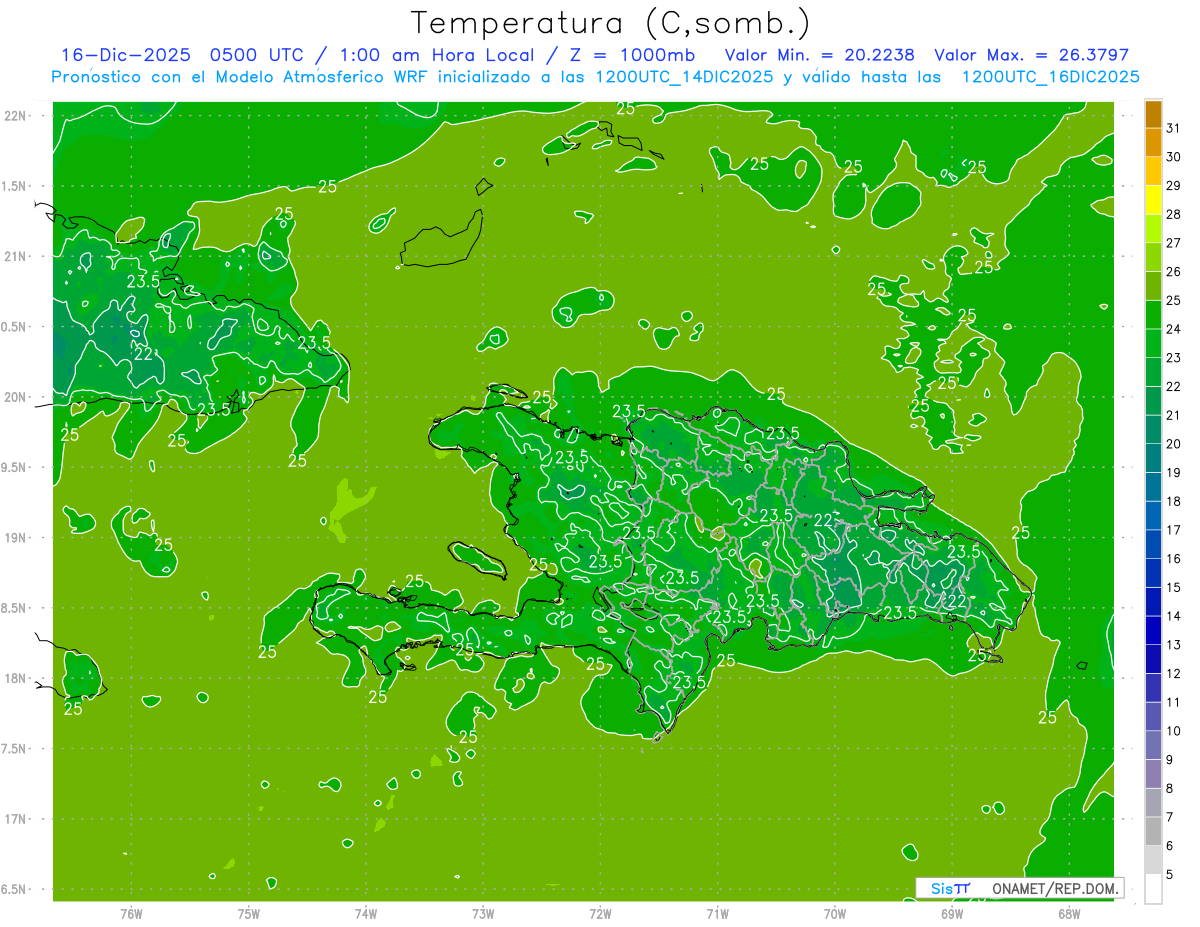
Task: Click the '6.5N' latitude axis label
Action: pos(15,889)
